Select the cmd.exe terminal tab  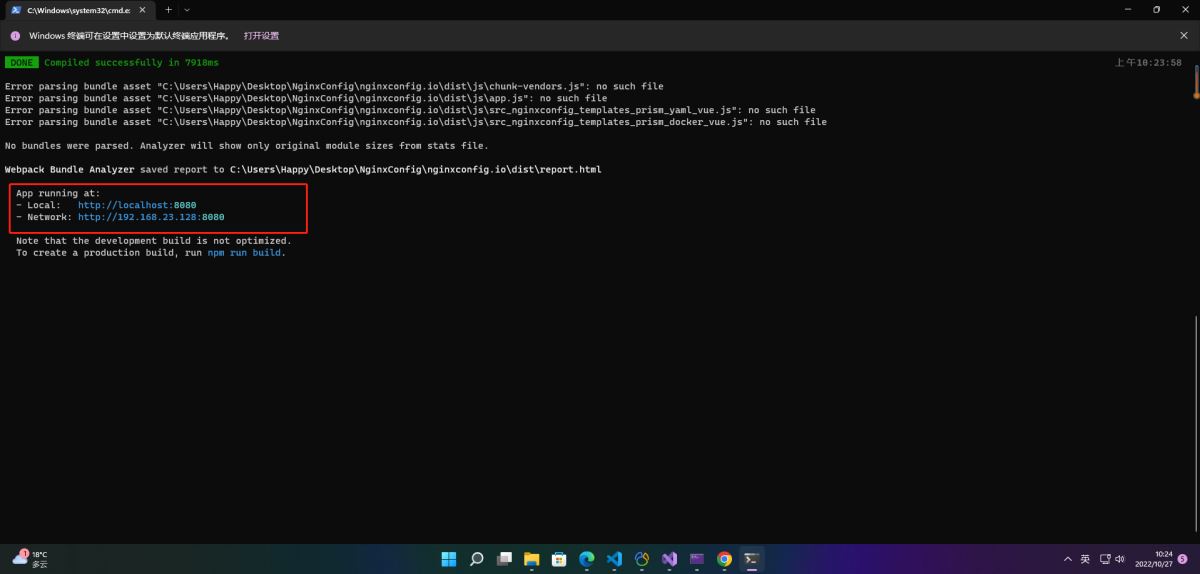pos(70,9)
